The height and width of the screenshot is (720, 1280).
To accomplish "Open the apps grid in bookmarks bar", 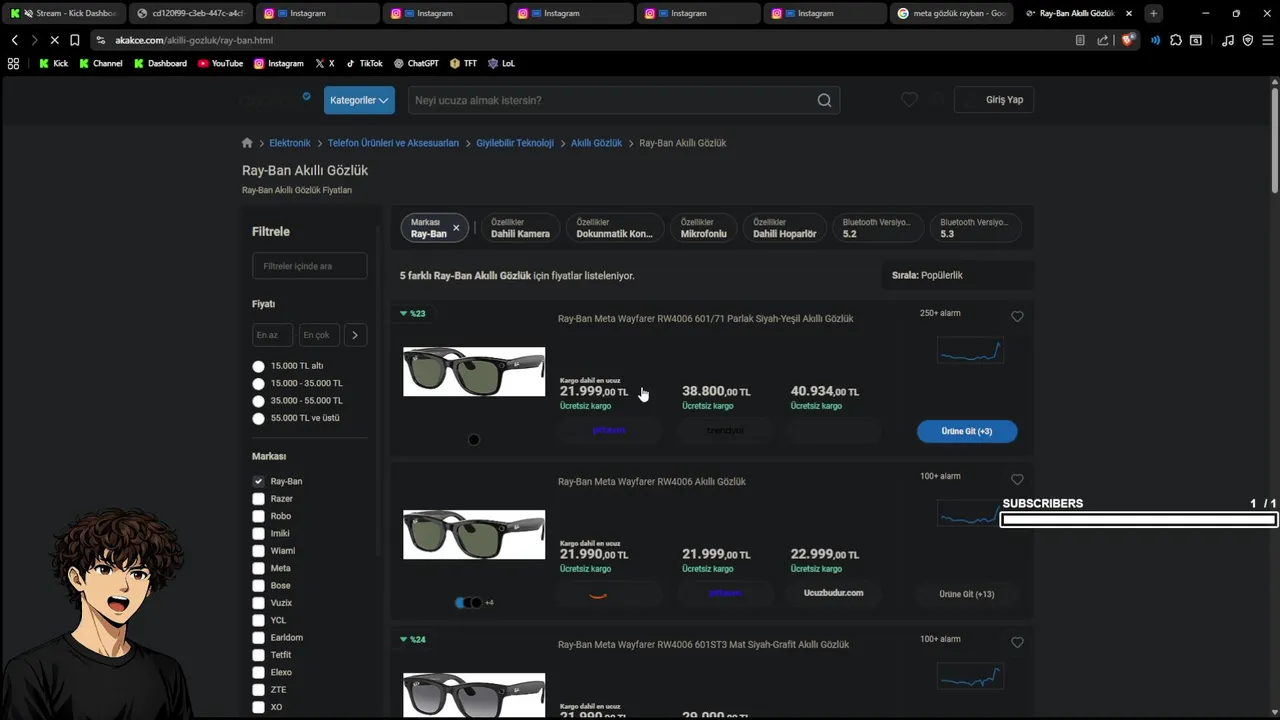I will click(x=13, y=63).
